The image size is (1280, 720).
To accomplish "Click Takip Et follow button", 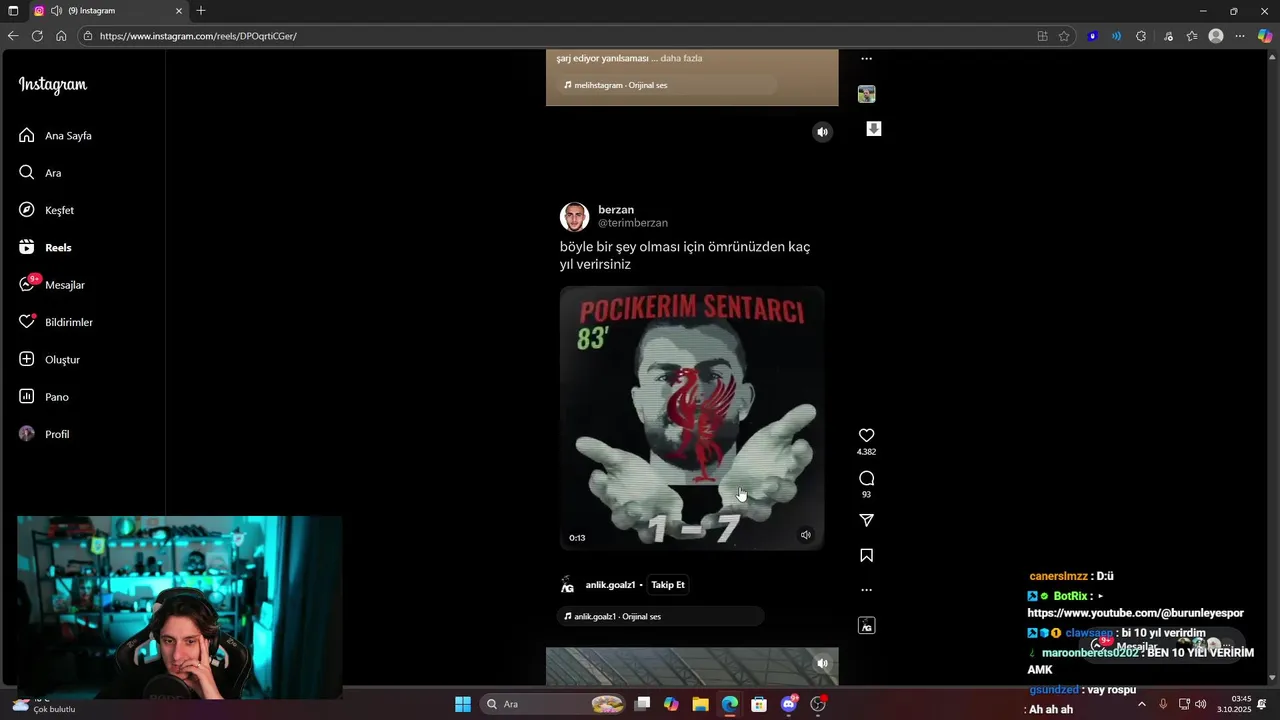I will [x=668, y=585].
